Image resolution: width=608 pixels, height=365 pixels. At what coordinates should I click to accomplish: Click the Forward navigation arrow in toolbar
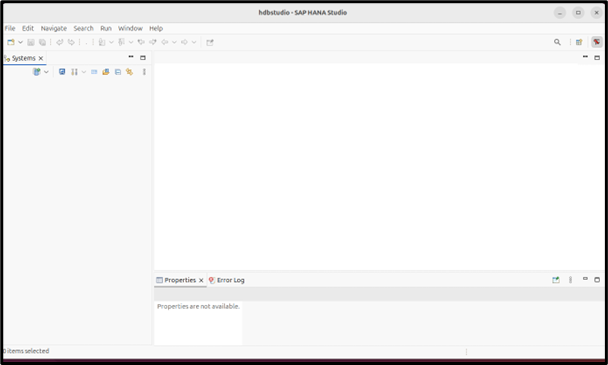tap(184, 42)
